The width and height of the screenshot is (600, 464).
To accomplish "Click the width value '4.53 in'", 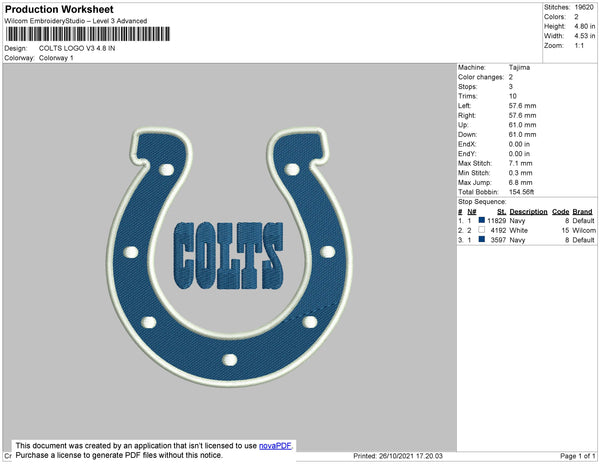I will coord(585,36).
